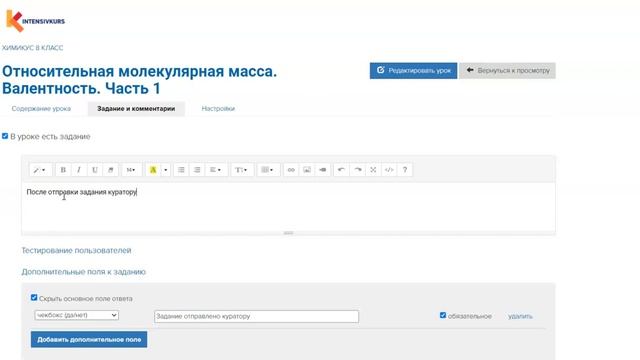Open the line height dropdown
Image resolution: width=640 pixels, height=360 pixels.
click(x=242, y=170)
